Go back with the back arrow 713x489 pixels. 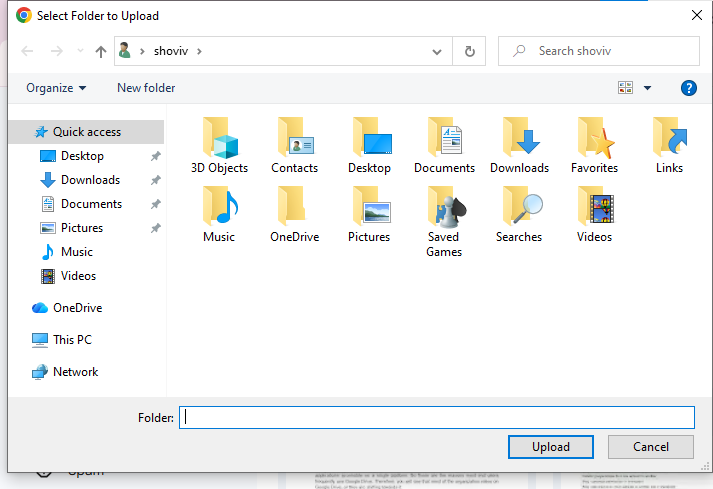tap(27, 51)
